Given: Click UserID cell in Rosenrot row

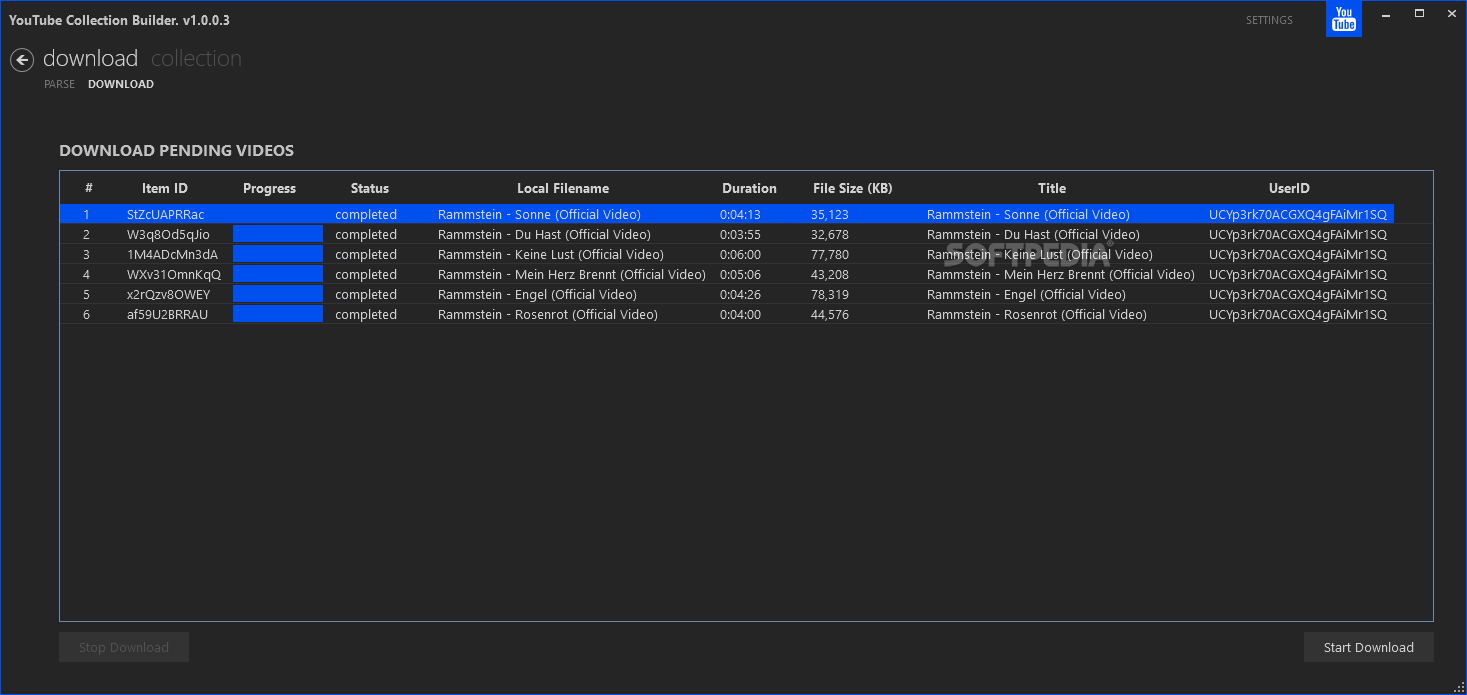Looking at the screenshot, I should [1298, 315].
